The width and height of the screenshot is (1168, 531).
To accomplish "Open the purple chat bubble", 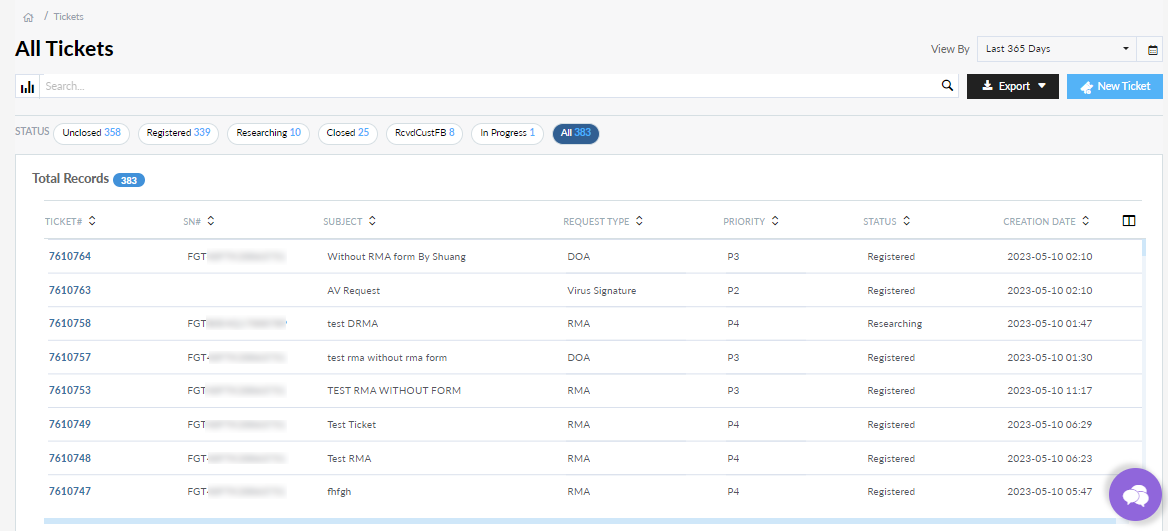I will (1135, 494).
